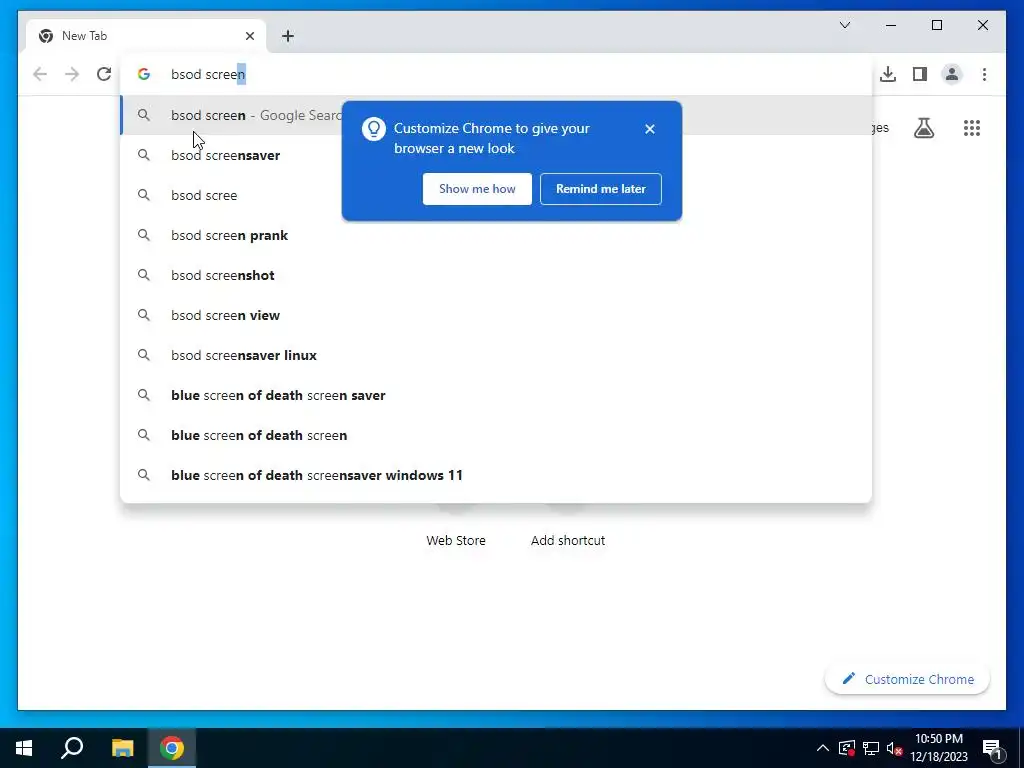Open the network tray icon
1024x768 pixels.
[871, 748]
